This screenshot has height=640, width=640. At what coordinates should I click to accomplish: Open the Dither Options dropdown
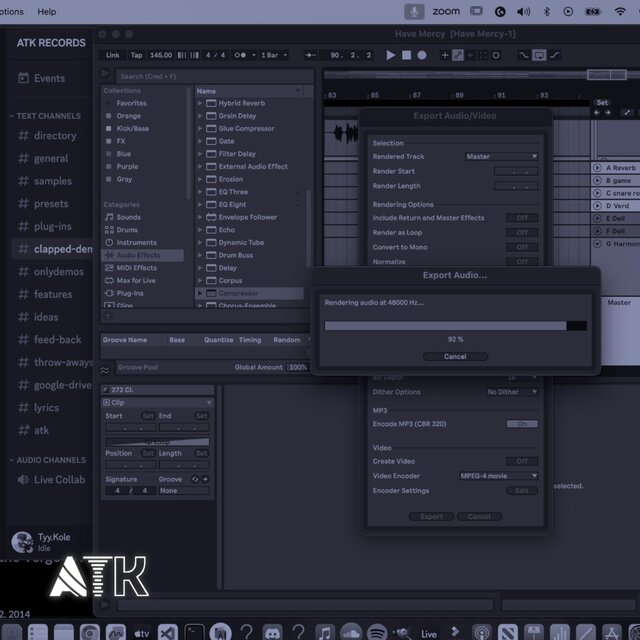(x=512, y=392)
